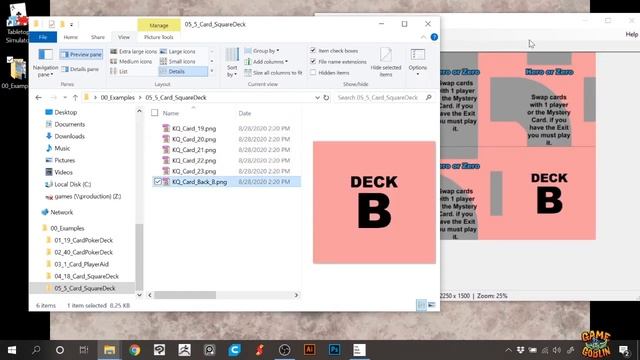Open folder Options button
Screen dimensions: 640x360
tap(418, 62)
